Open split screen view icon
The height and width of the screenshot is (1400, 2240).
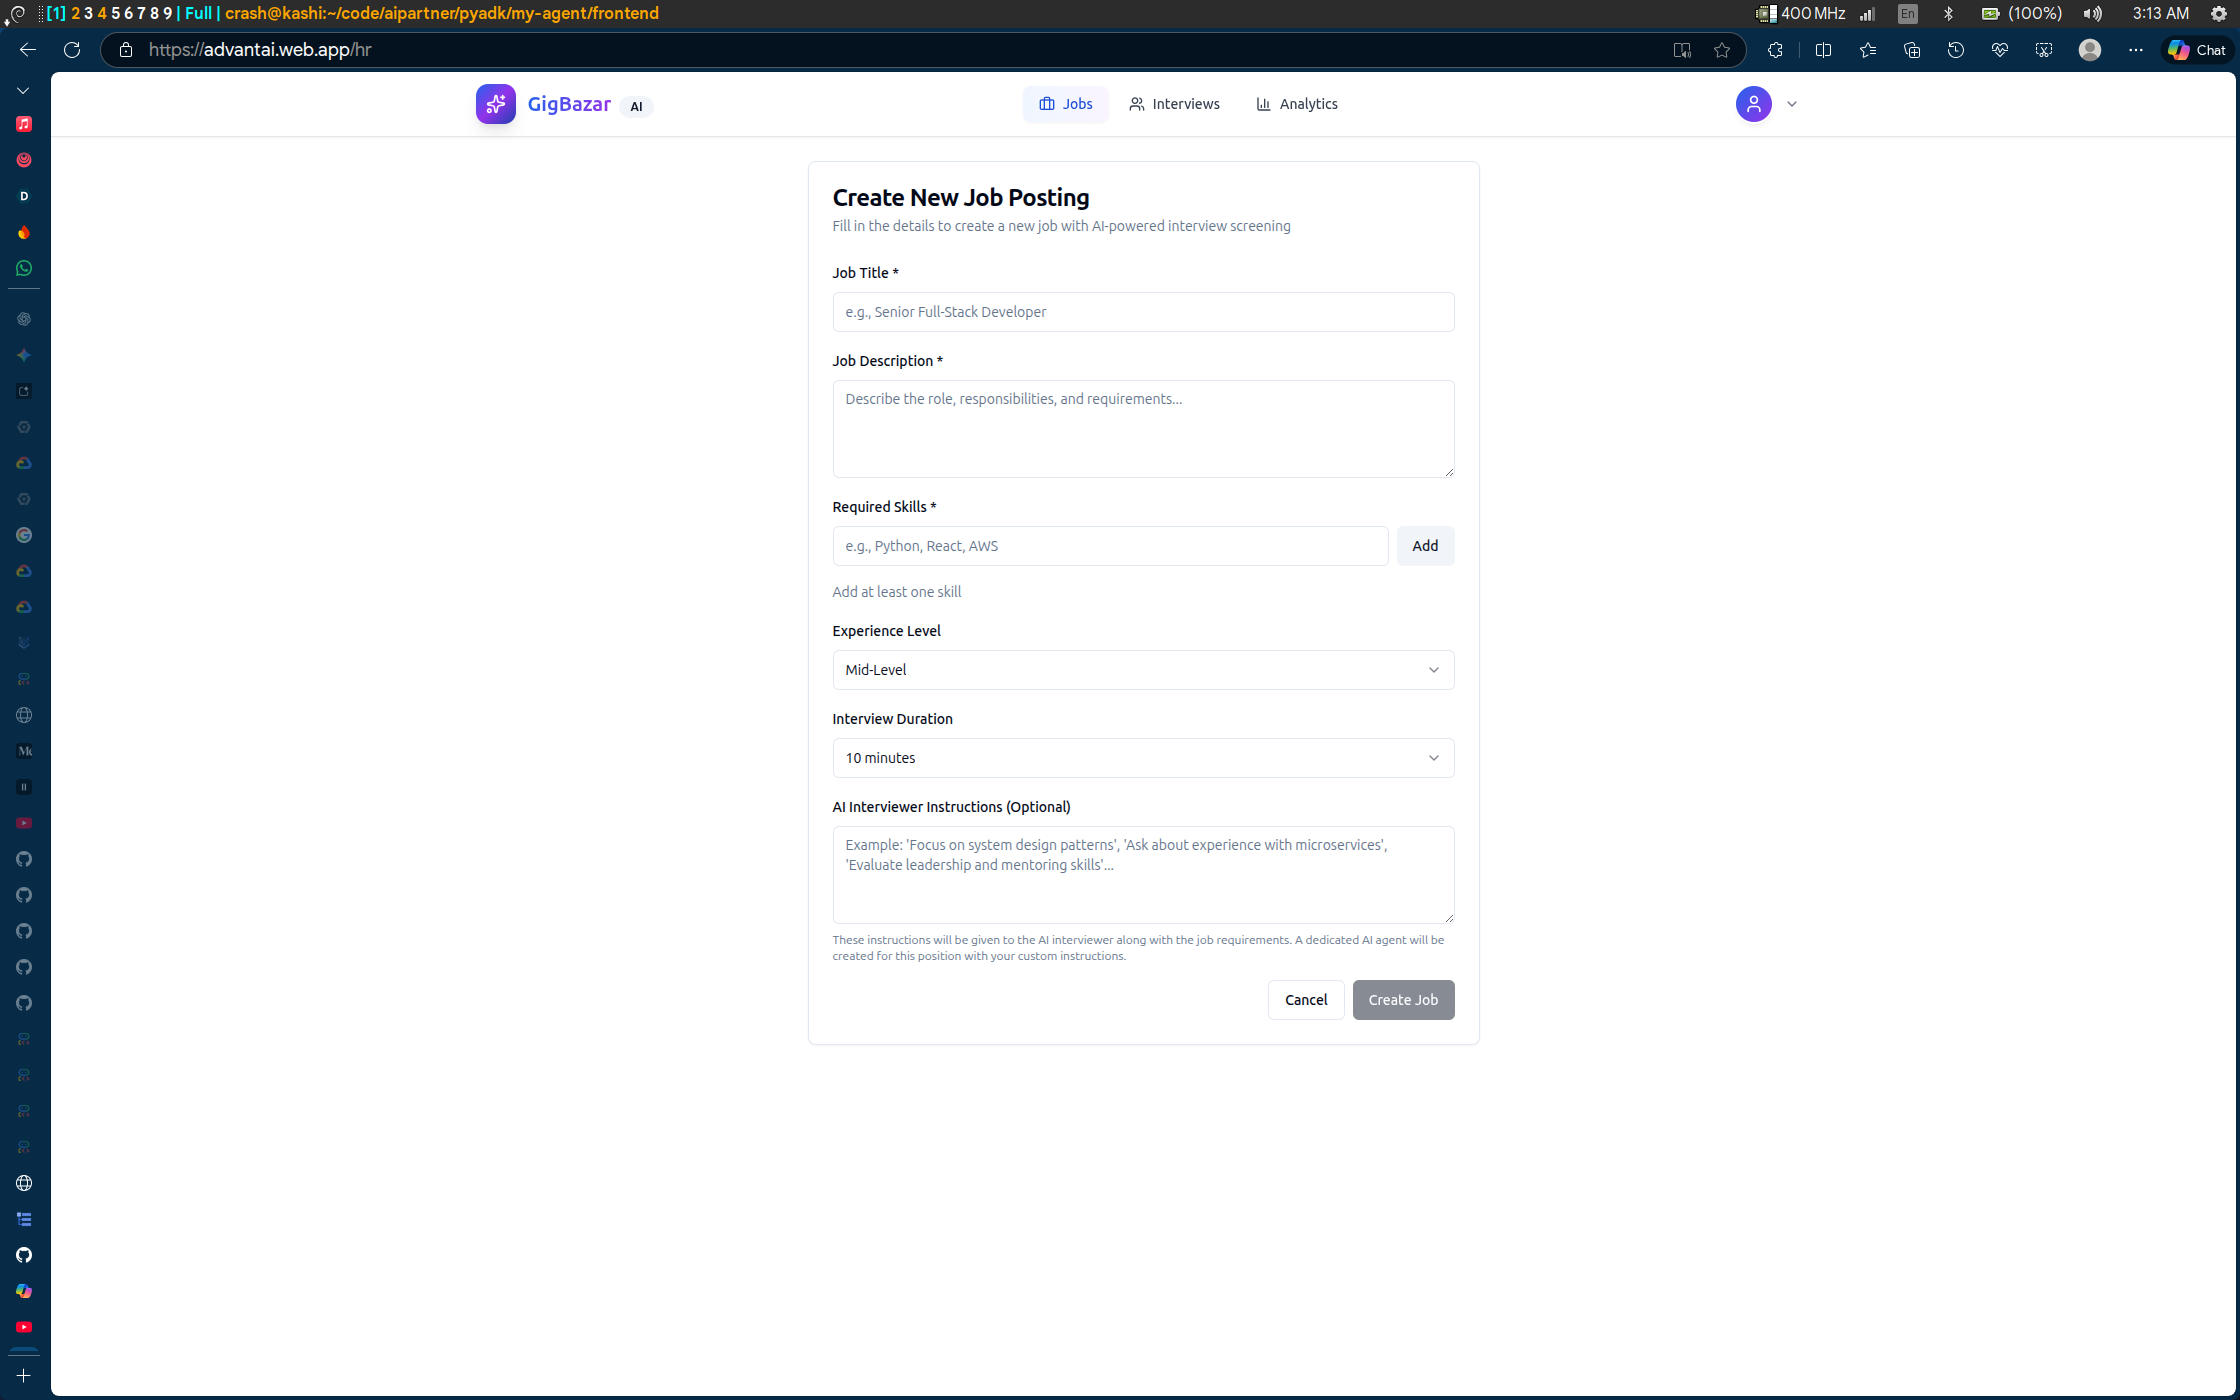click(1823, 50)
